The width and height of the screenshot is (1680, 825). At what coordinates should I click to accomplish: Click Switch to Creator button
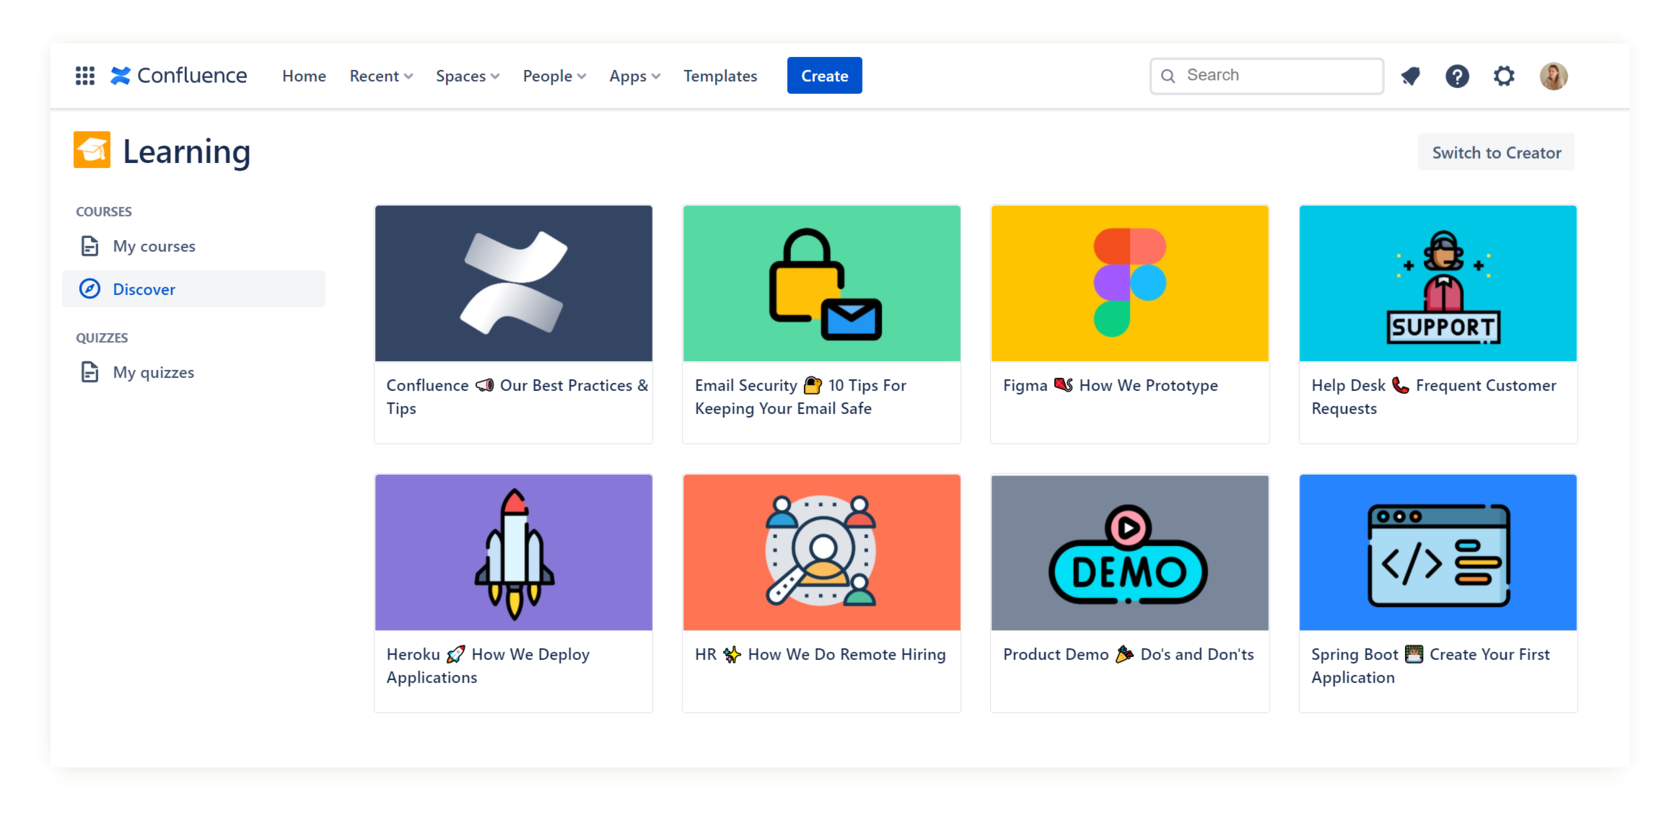(1496, 152)
